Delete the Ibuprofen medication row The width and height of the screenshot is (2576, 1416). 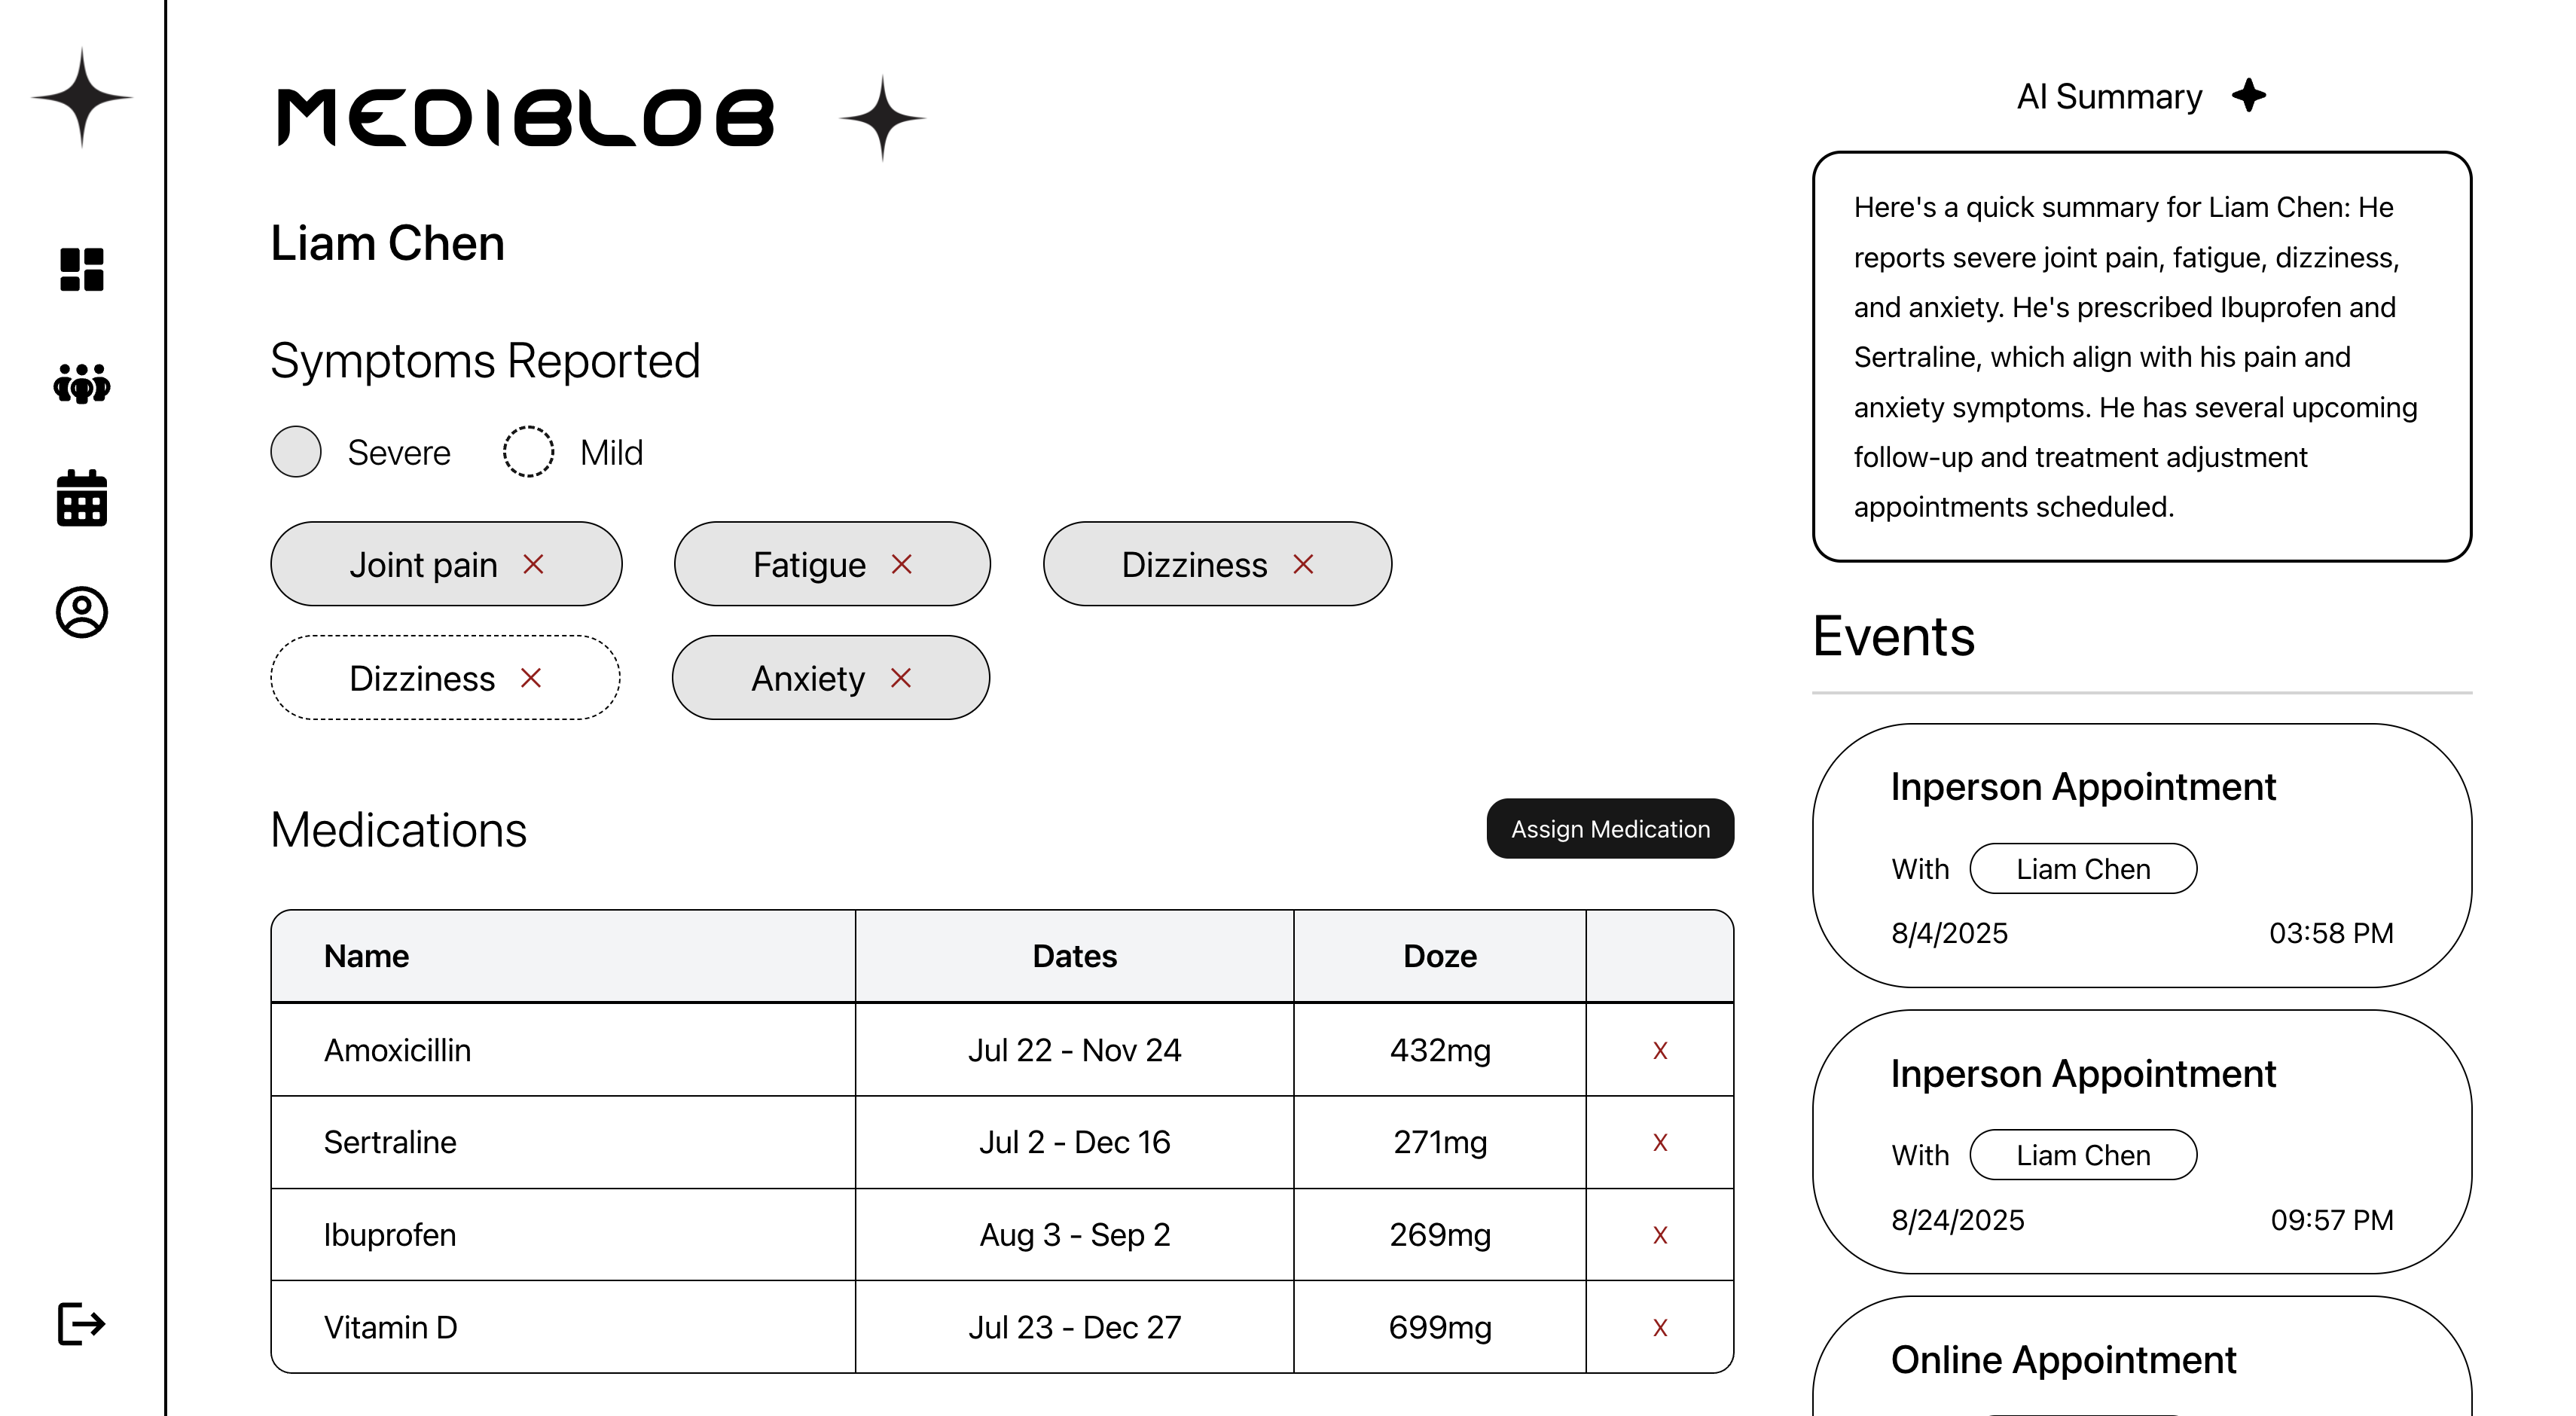coord(1660,1235)
